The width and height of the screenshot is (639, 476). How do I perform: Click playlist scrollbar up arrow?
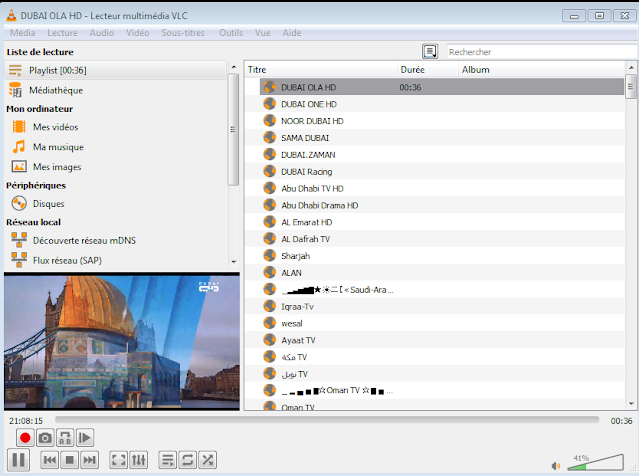pyautogui.click(x=631, y=67)
